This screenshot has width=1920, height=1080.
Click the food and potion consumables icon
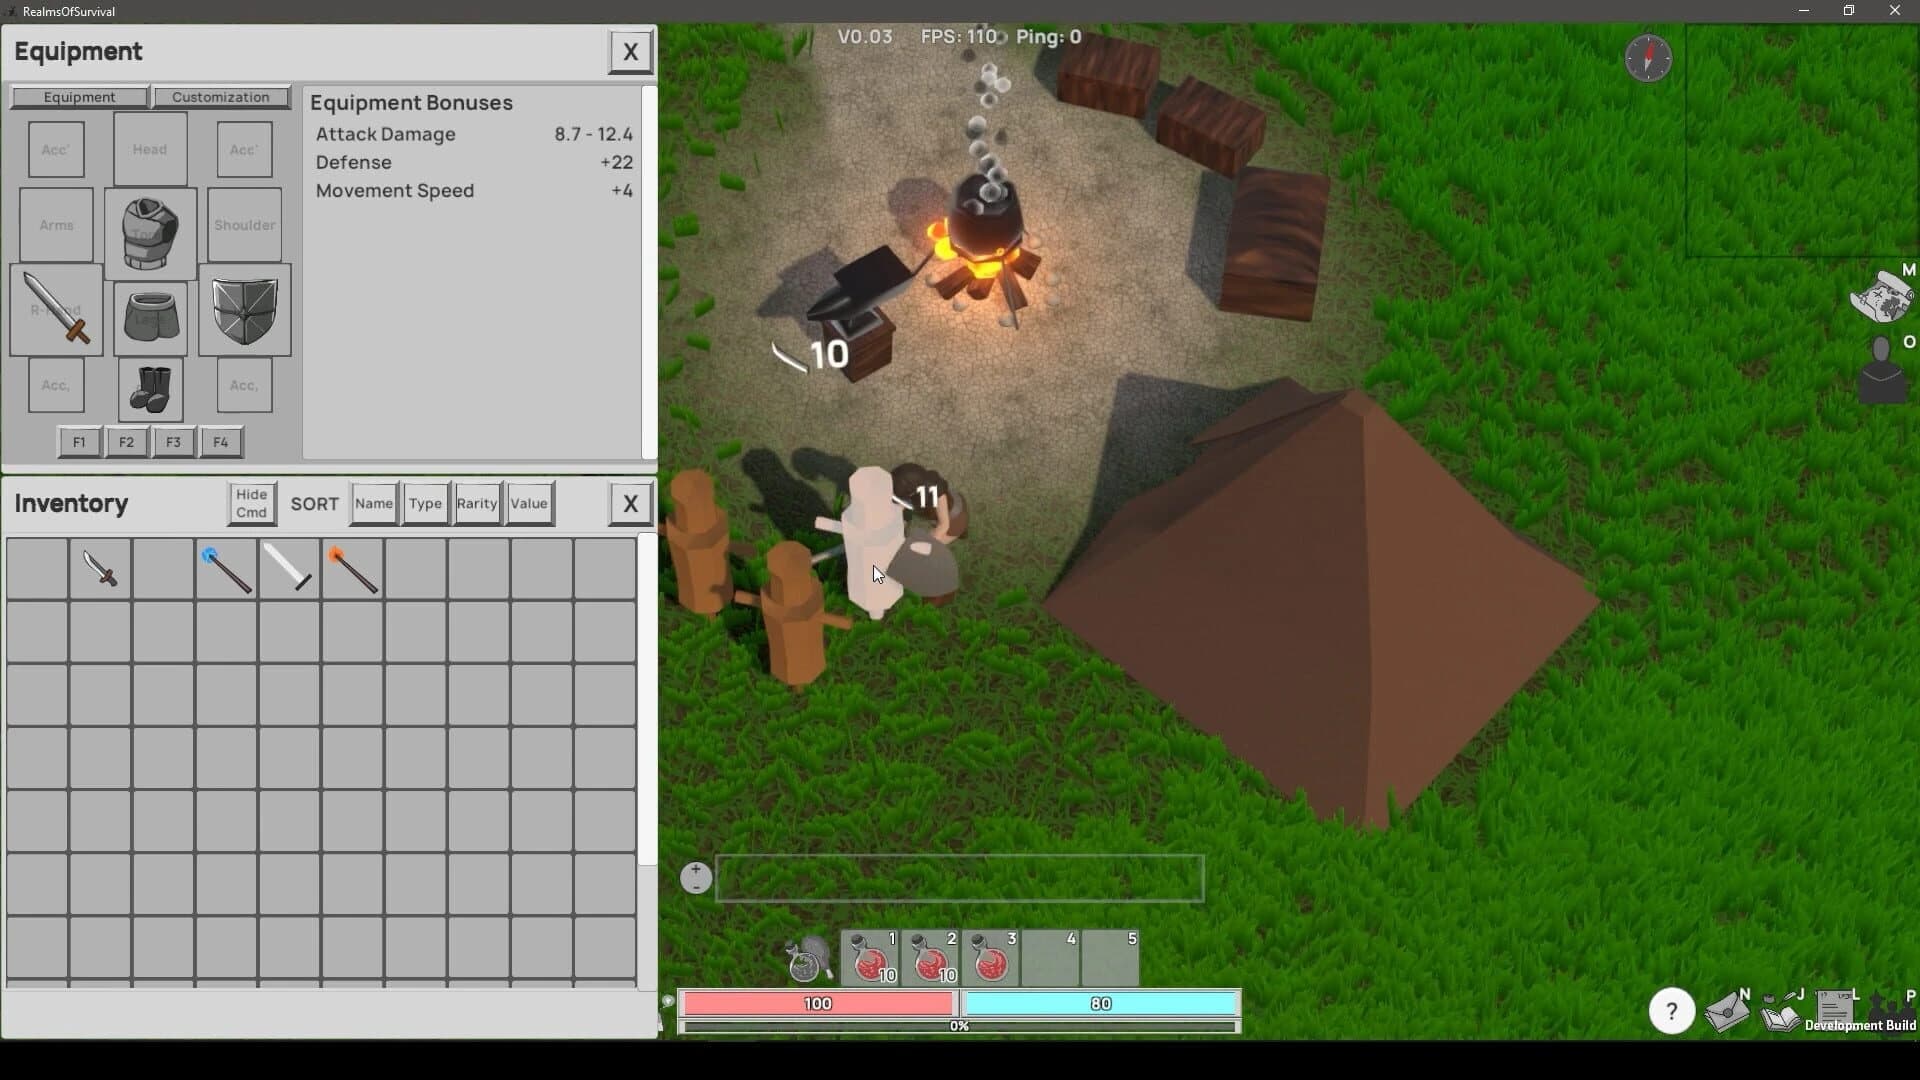click(808, 959)
